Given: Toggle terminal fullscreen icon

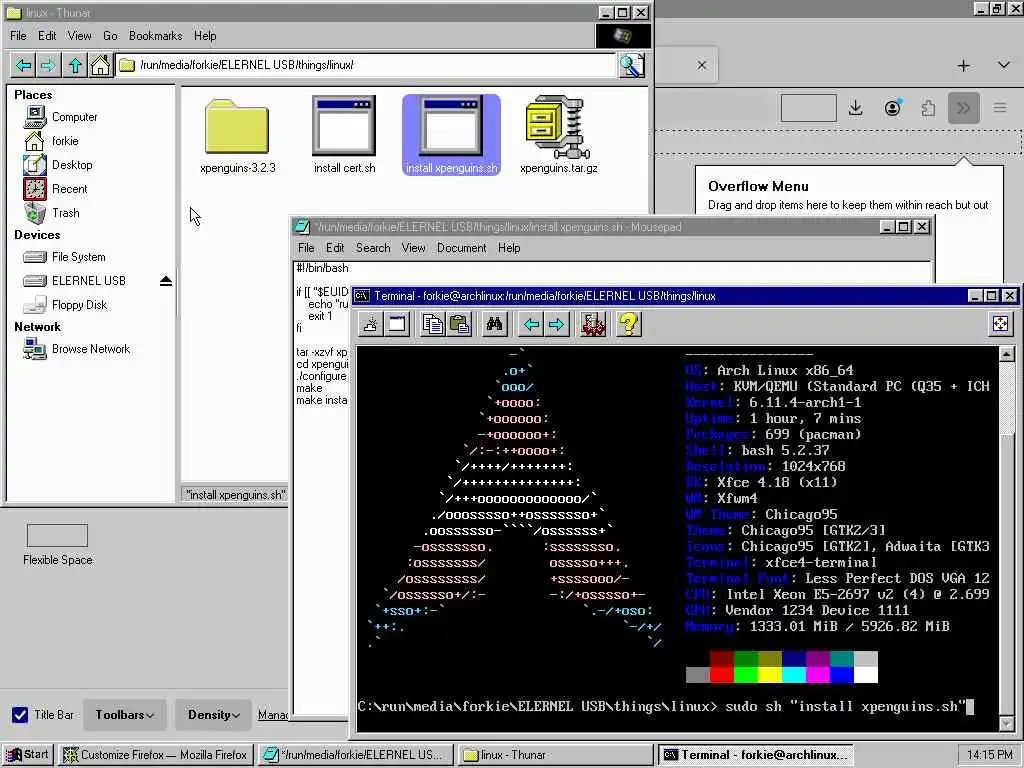Looking at the screenshot, I should click(x=1000, y=324).
